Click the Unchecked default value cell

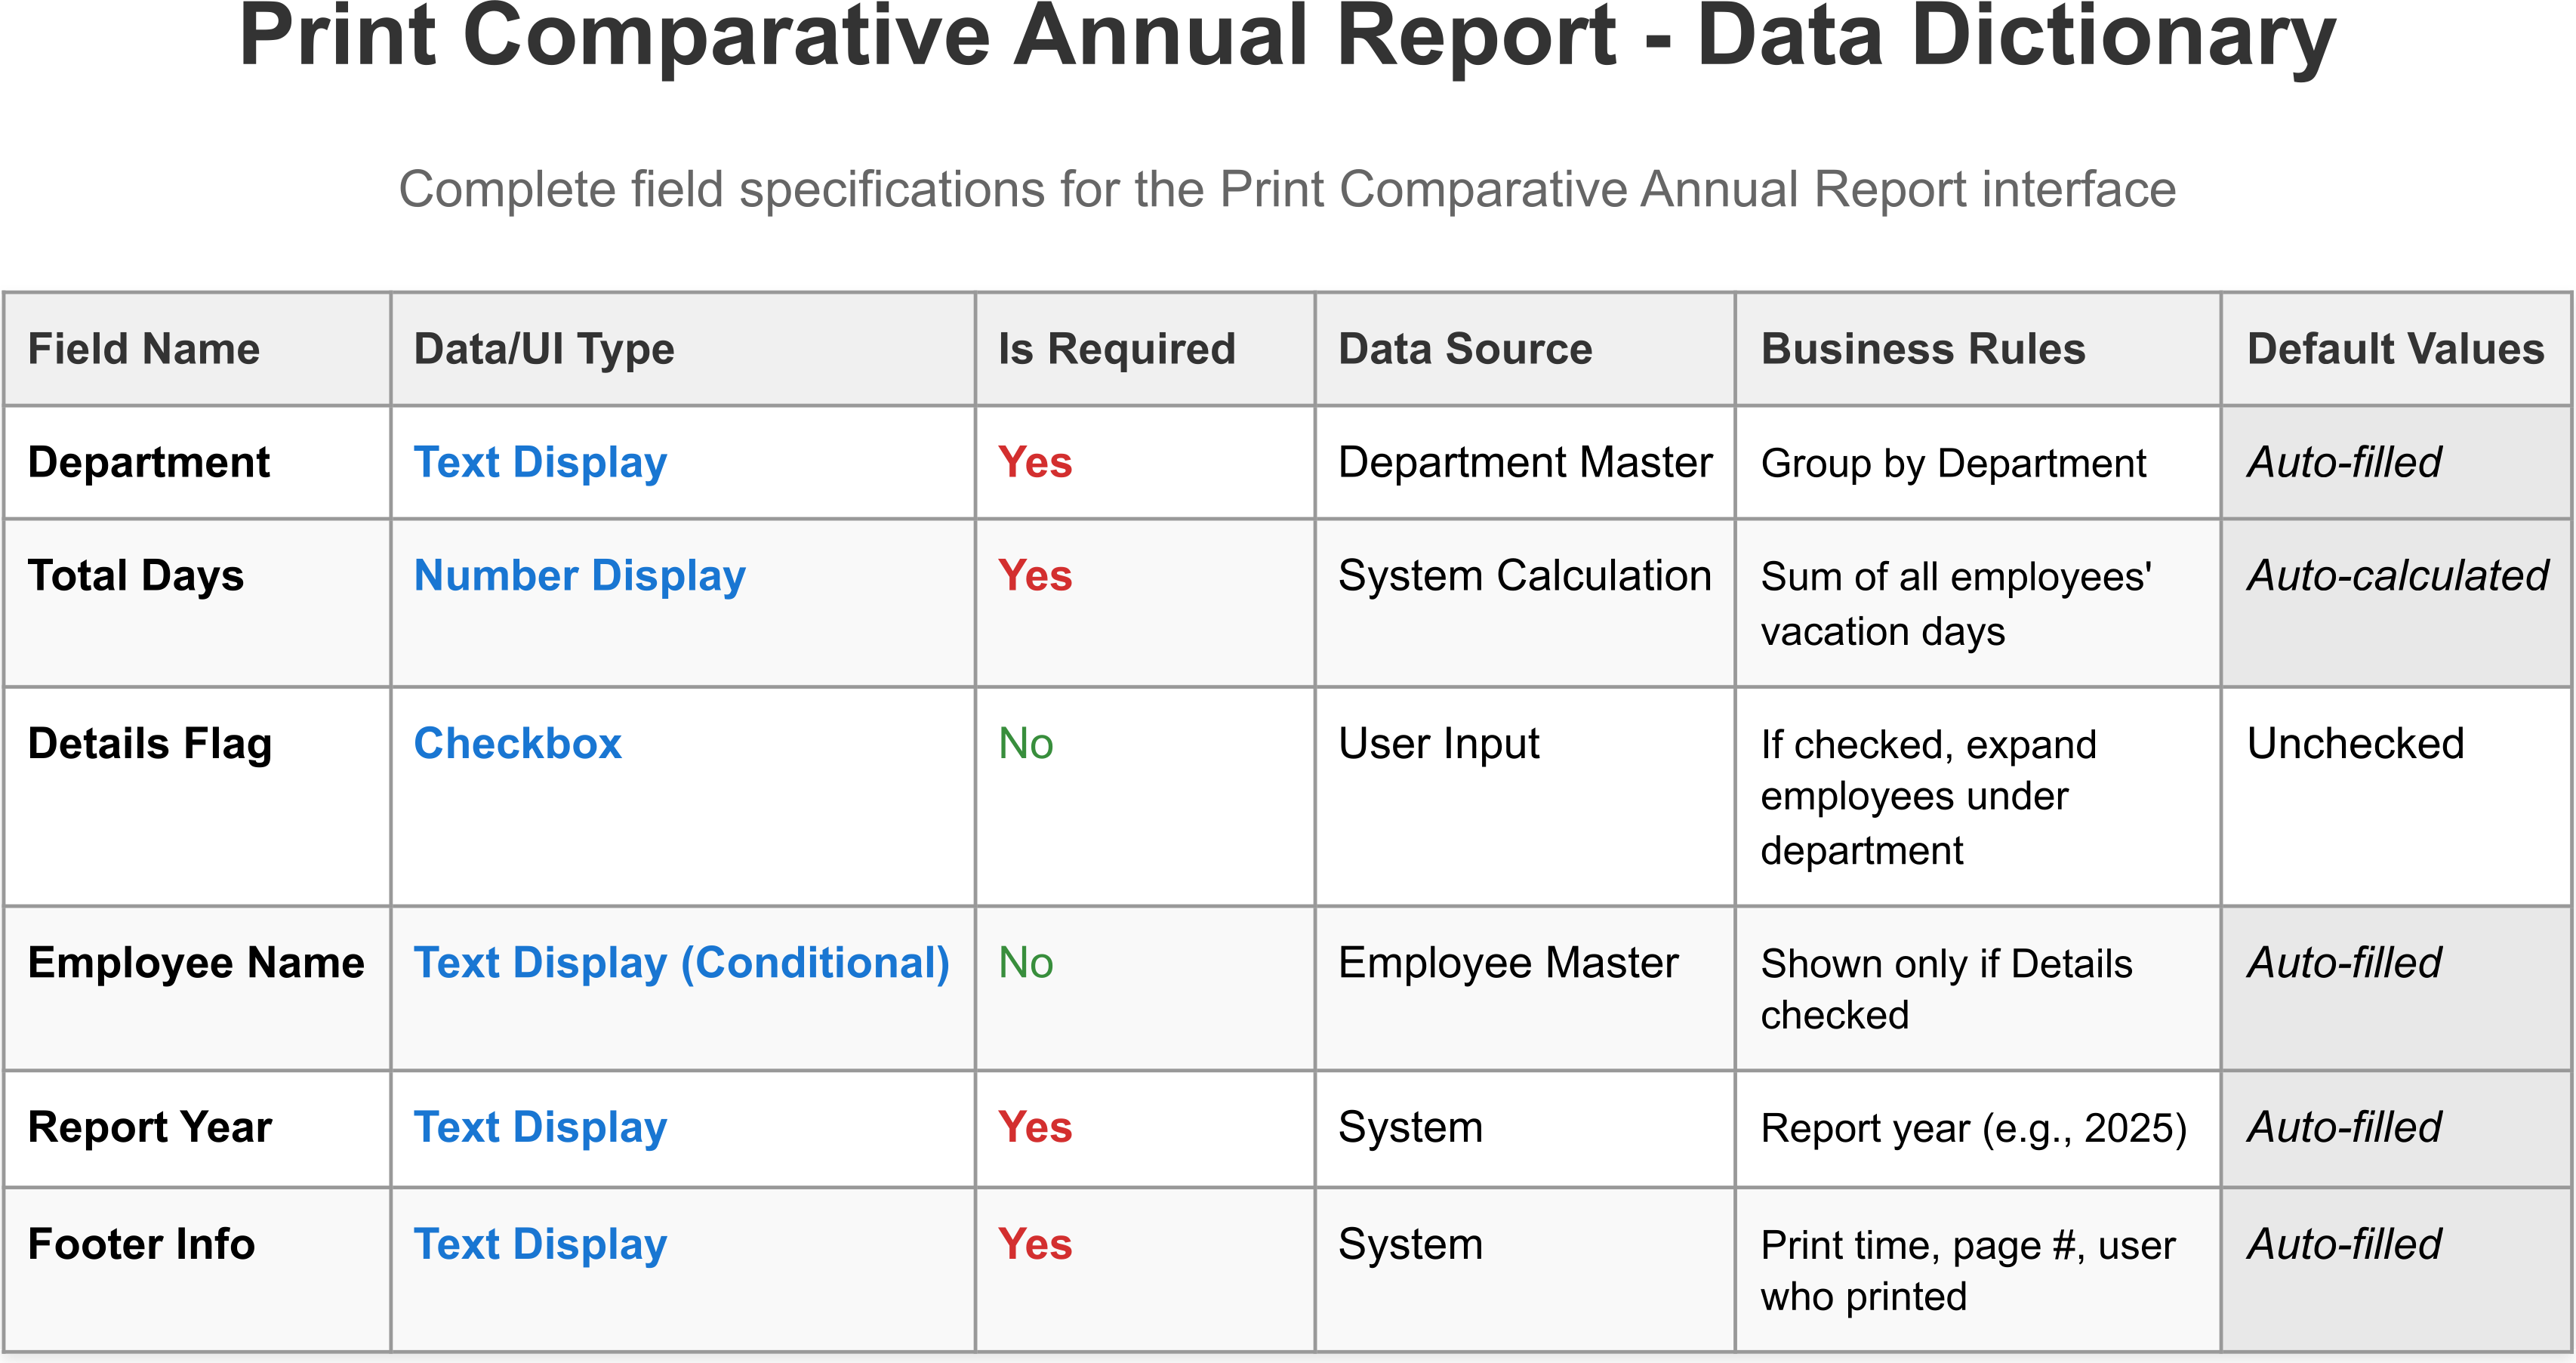[x=2355, y=744]
